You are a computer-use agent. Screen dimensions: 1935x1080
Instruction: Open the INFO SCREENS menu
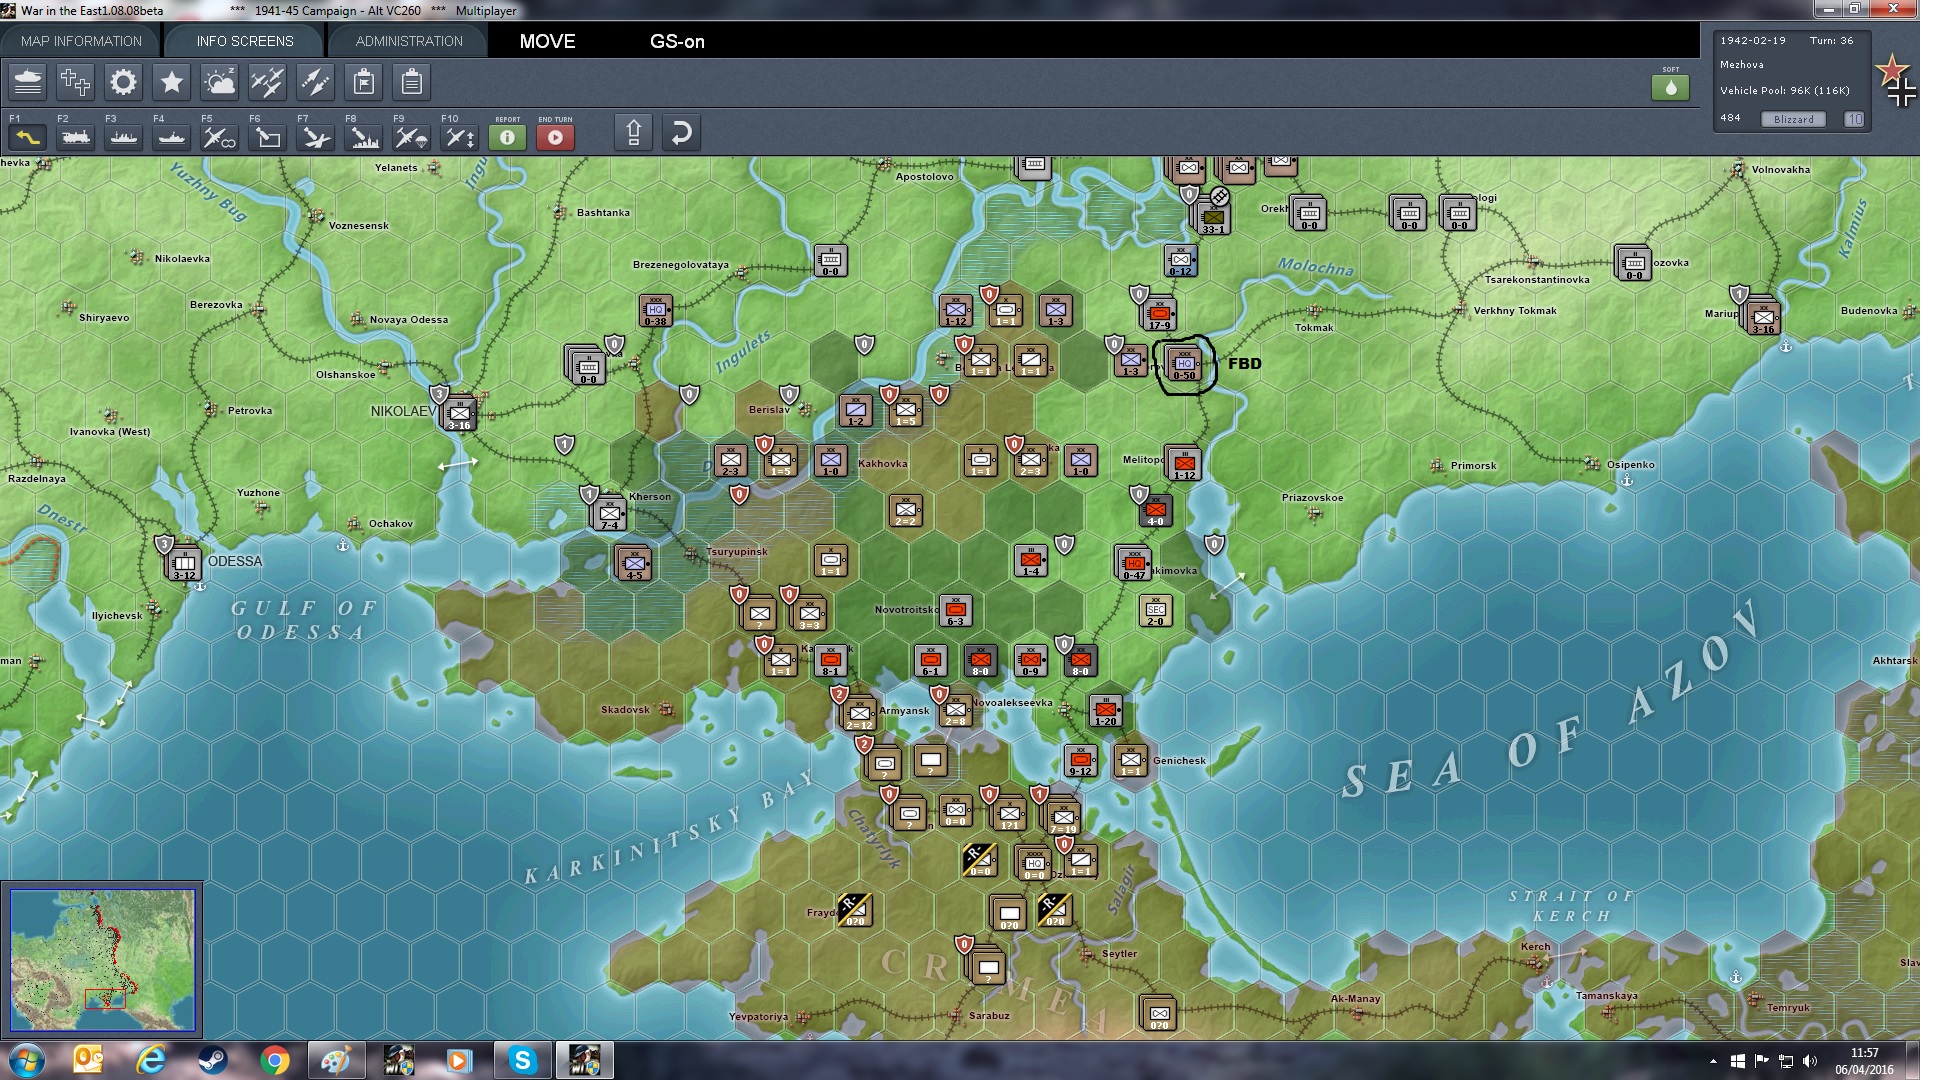point(244,41)
